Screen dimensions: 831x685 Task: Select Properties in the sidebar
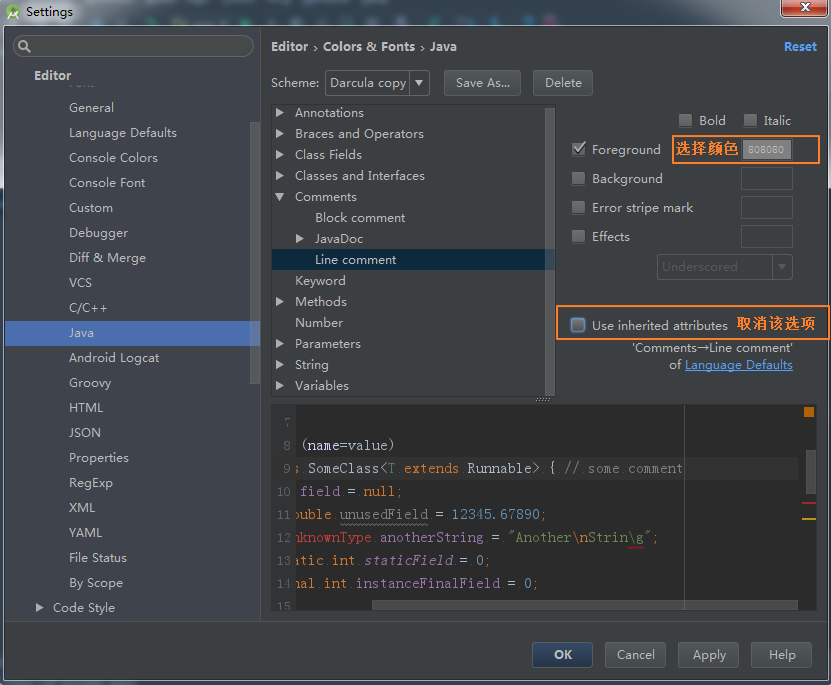click(99, 458)
